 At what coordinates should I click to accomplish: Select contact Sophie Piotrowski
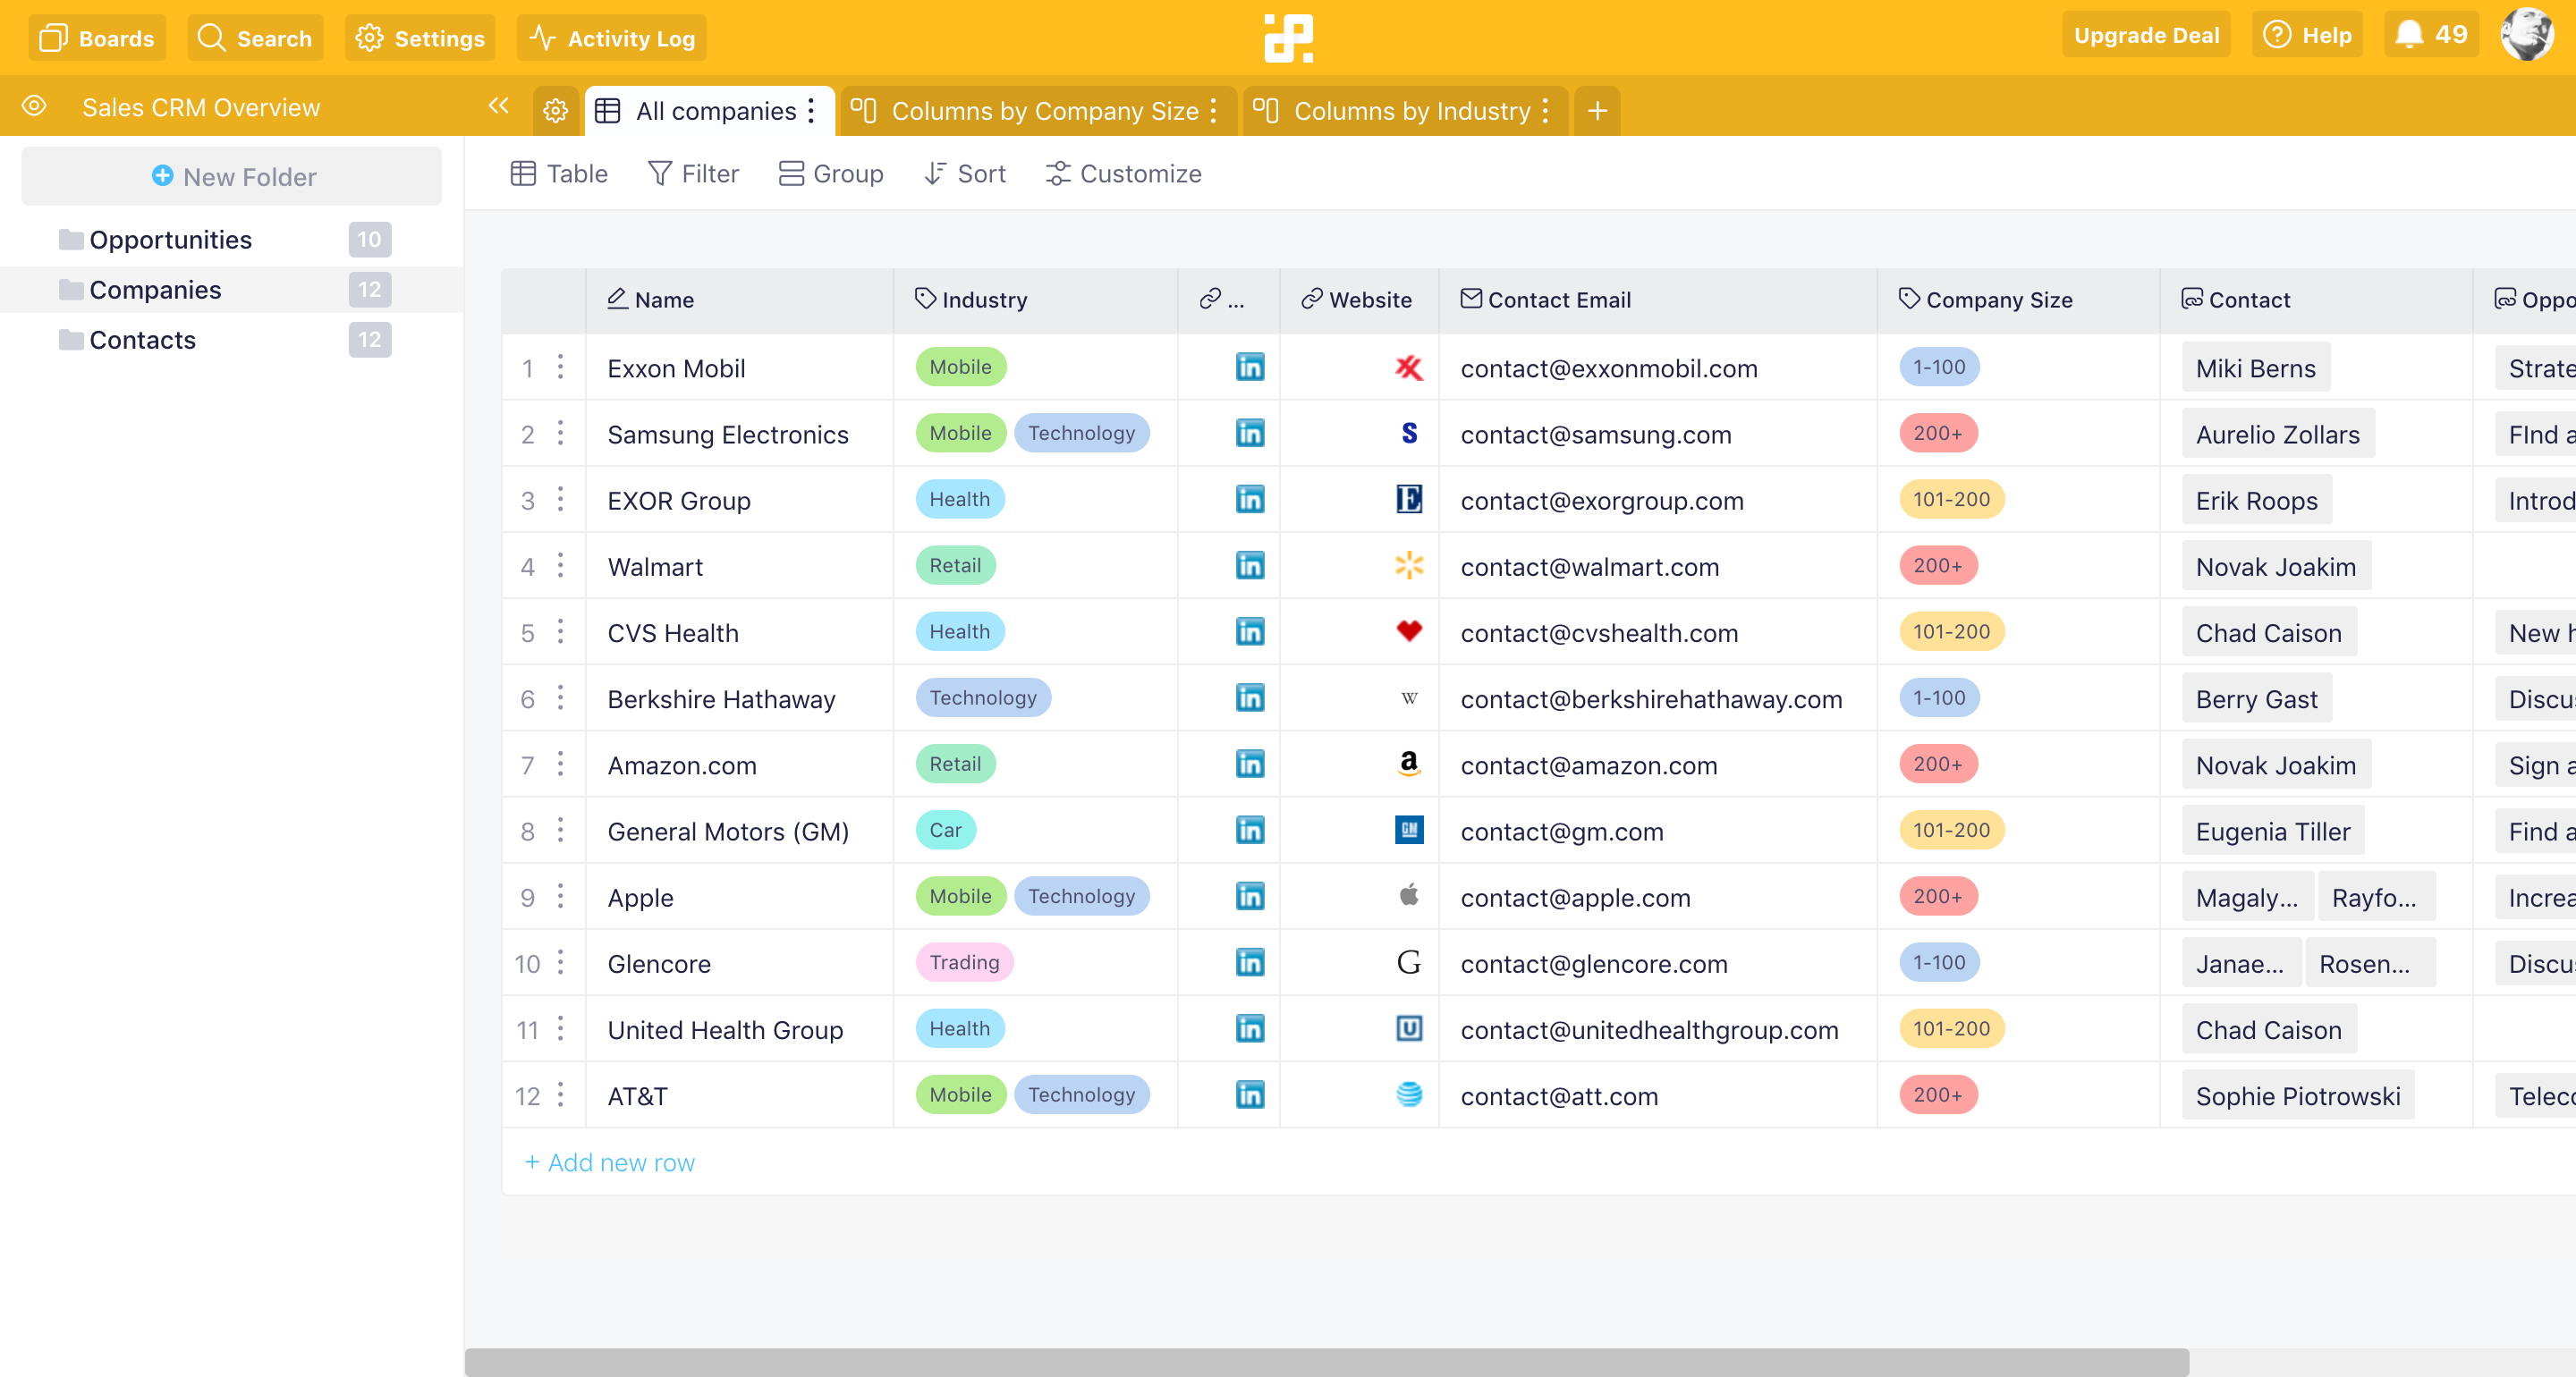[2298, 1096]
